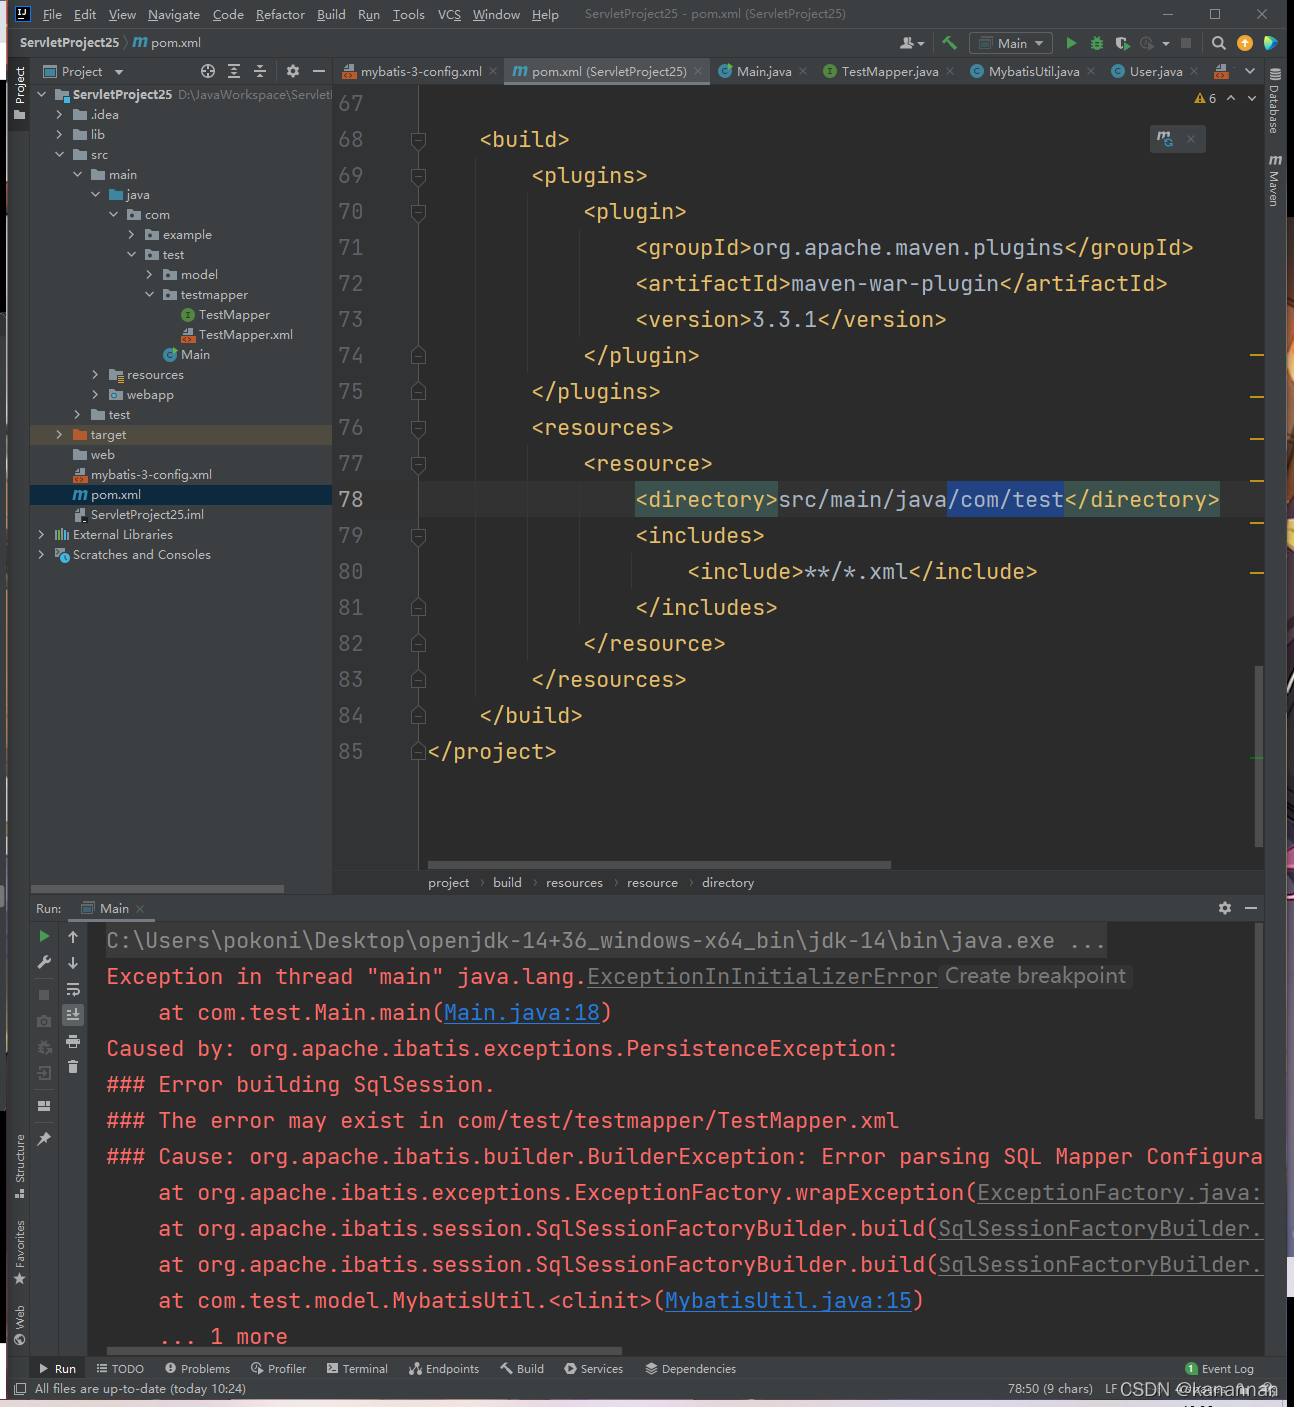Click resources in breadcrumb bar
The image size is (1294, 1407).
pyautogui.click(x=574, y=883)
